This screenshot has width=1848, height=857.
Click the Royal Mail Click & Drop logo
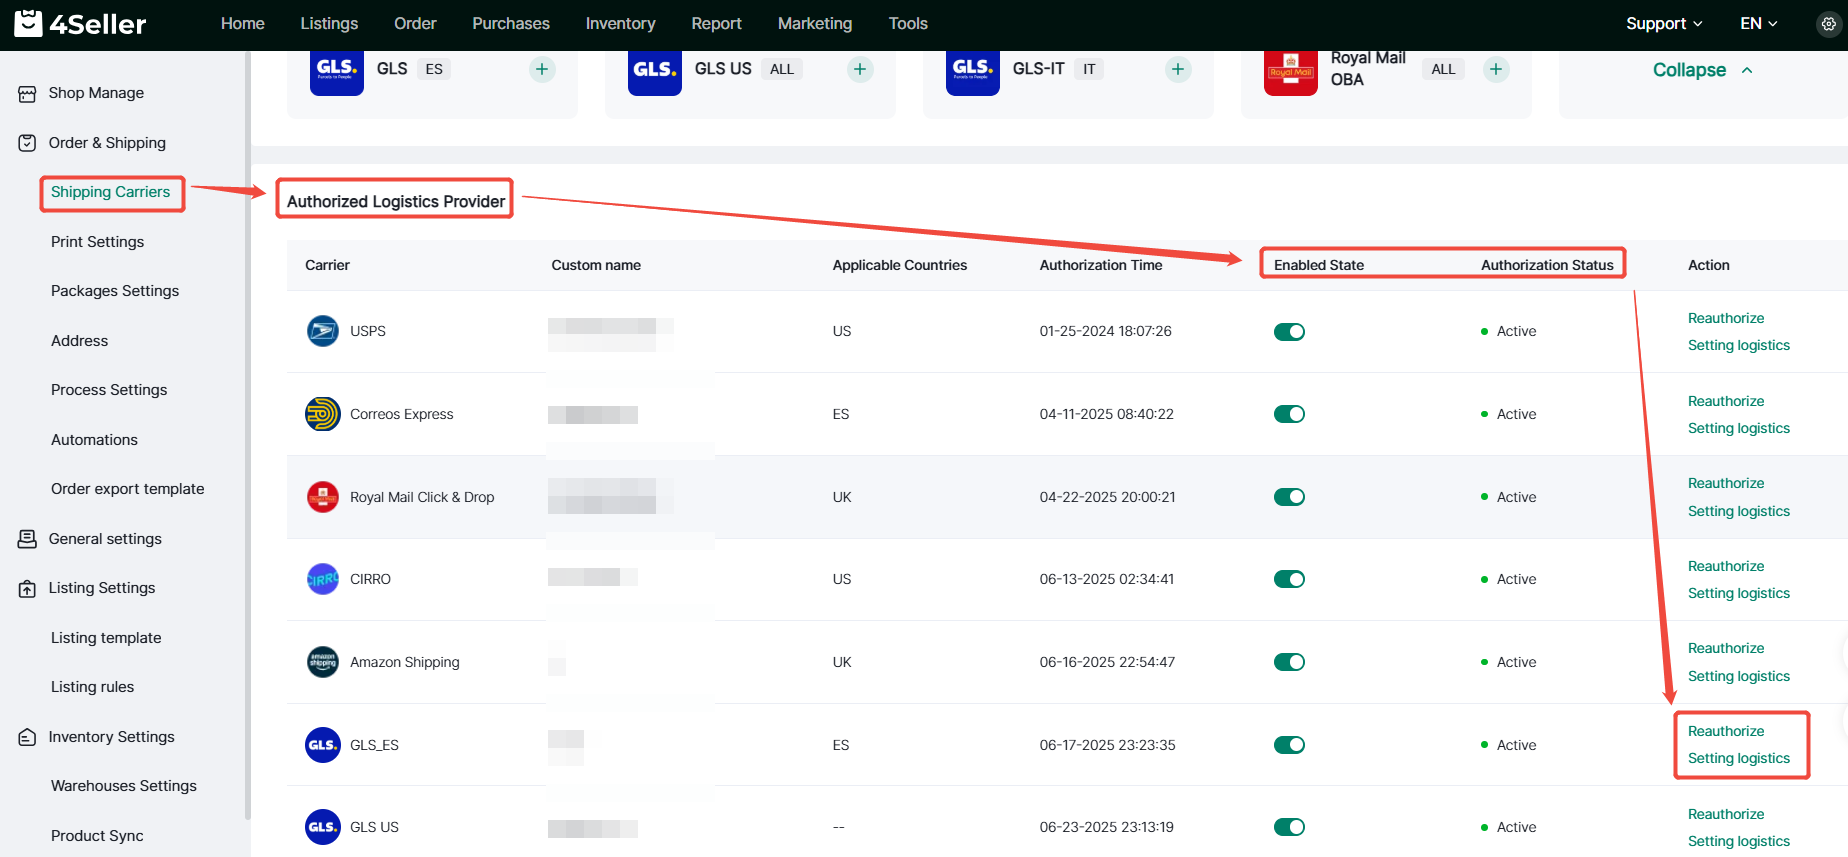(323, 497)
